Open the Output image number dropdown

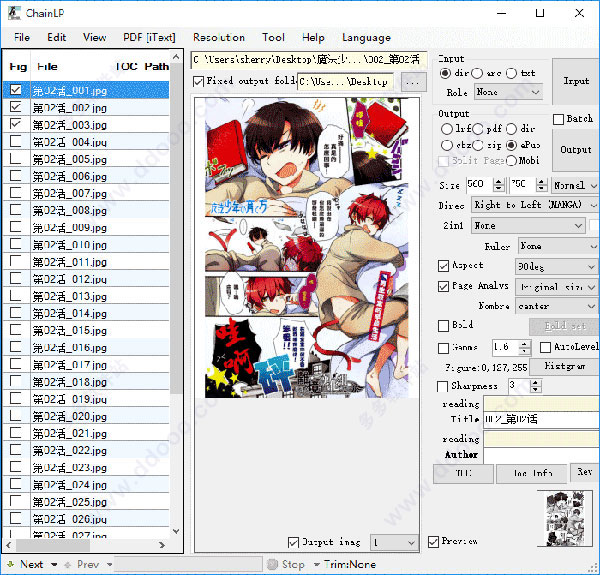(x=393, y=542)
